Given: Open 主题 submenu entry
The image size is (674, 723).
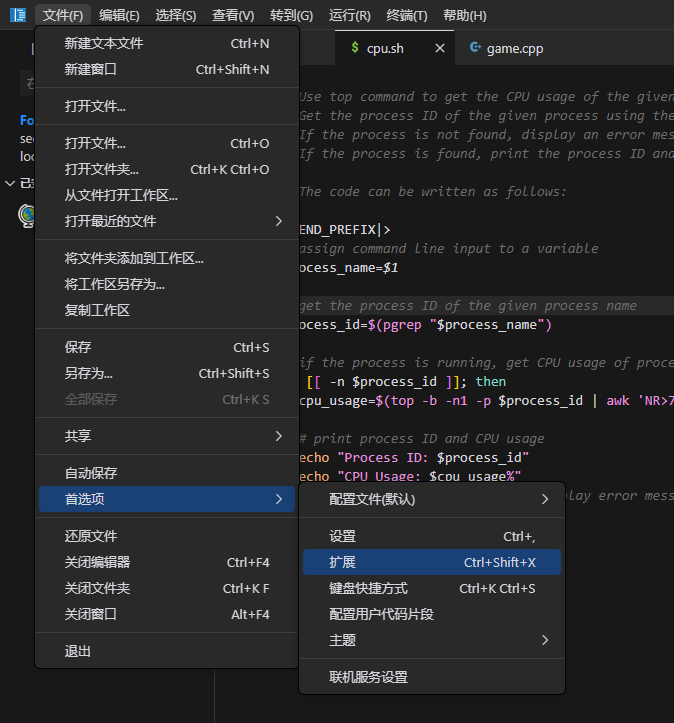Looking at the screenshot, I should [432, 640].
